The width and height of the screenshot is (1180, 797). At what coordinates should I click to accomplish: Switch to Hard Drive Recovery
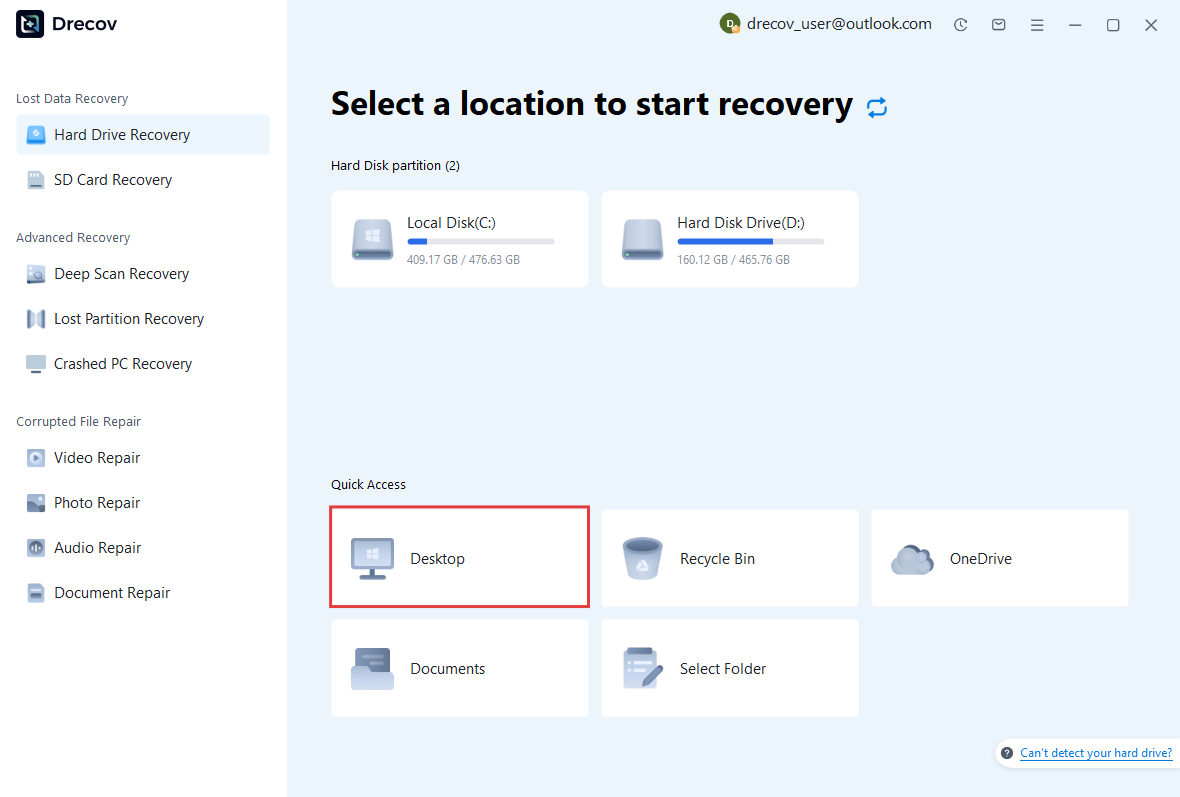pos(124,134)
